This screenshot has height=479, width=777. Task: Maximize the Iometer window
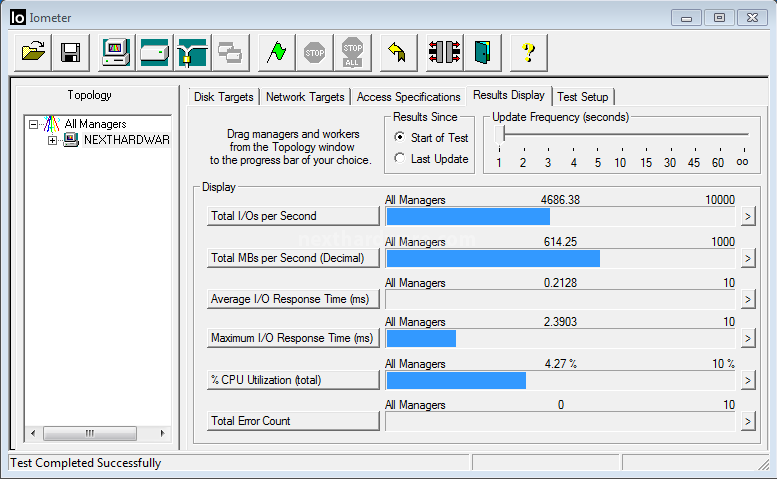720,18
